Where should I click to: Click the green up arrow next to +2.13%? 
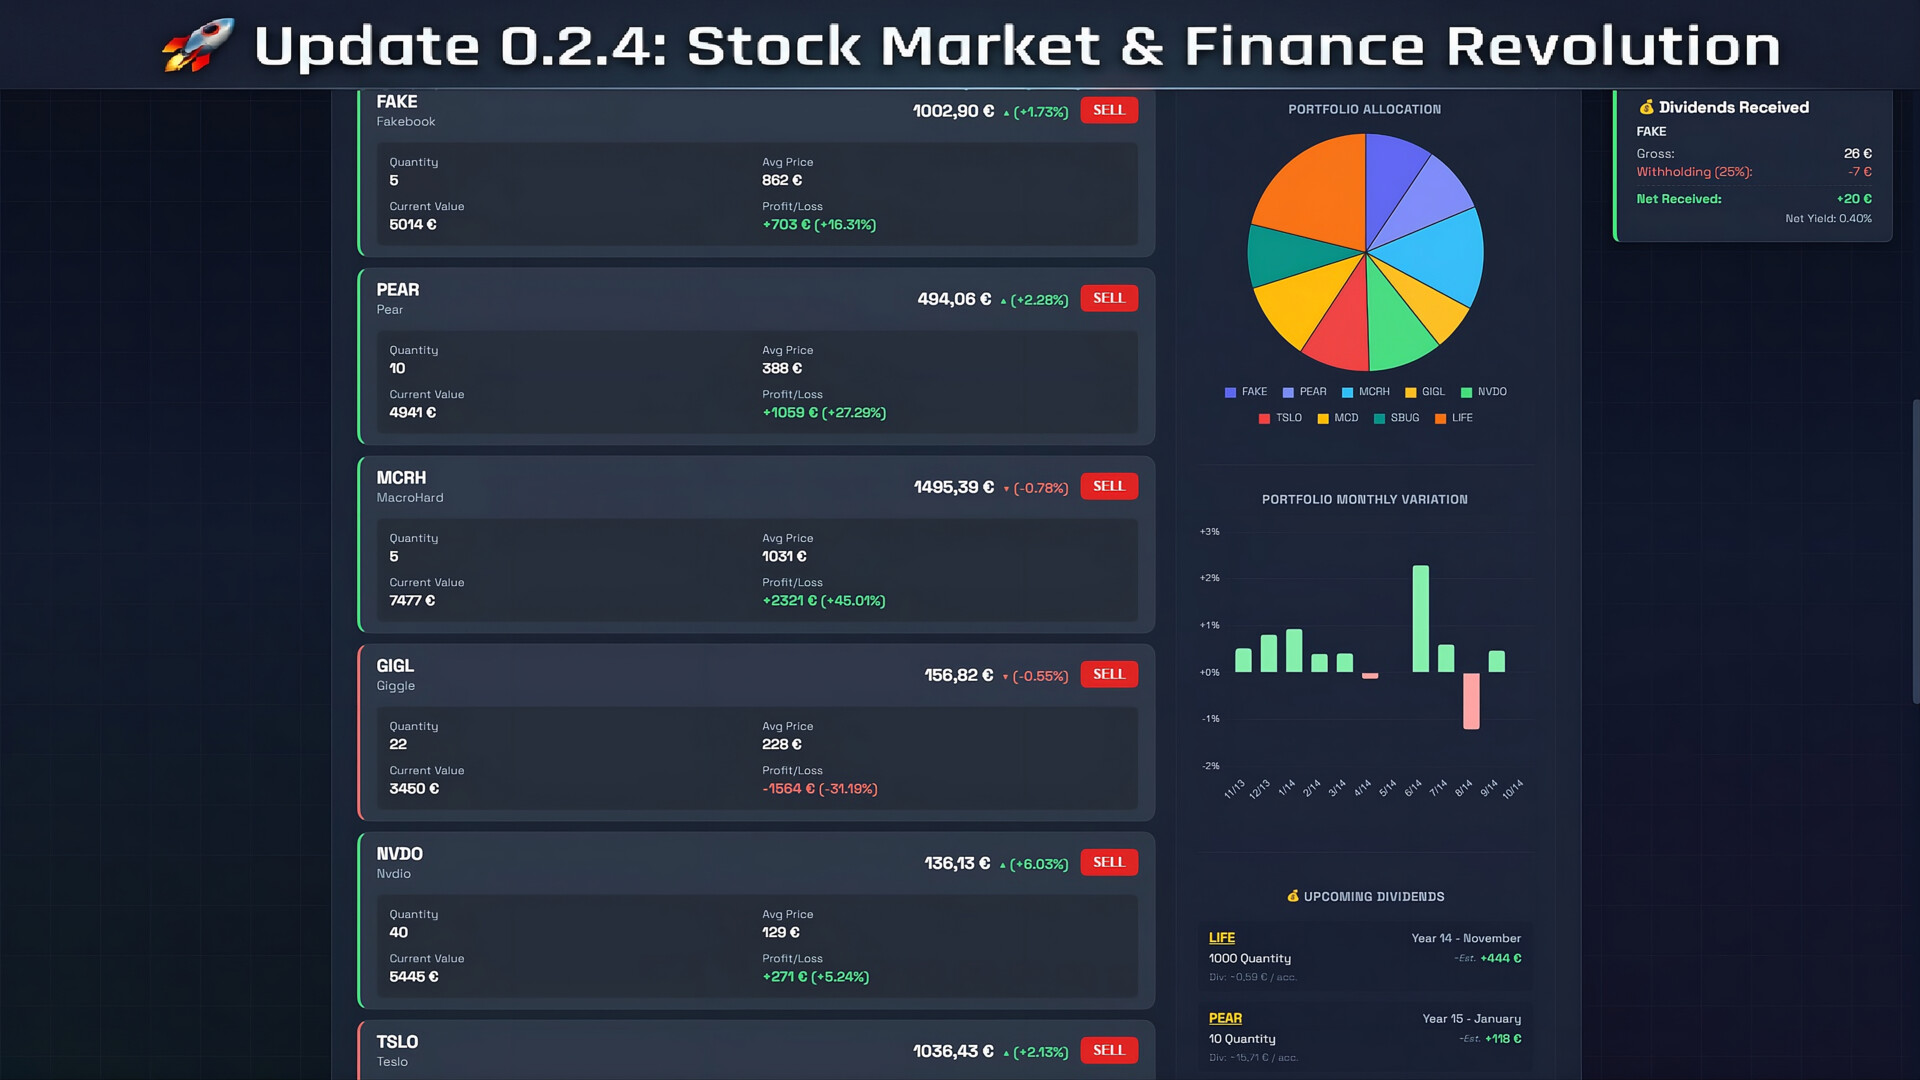click(1006, 1053)
